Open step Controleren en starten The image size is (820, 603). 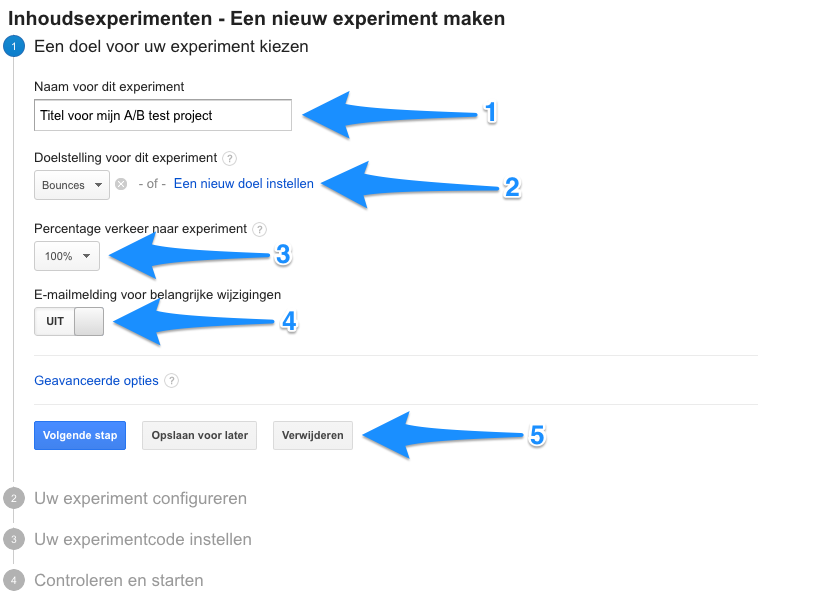pos(118,580)
